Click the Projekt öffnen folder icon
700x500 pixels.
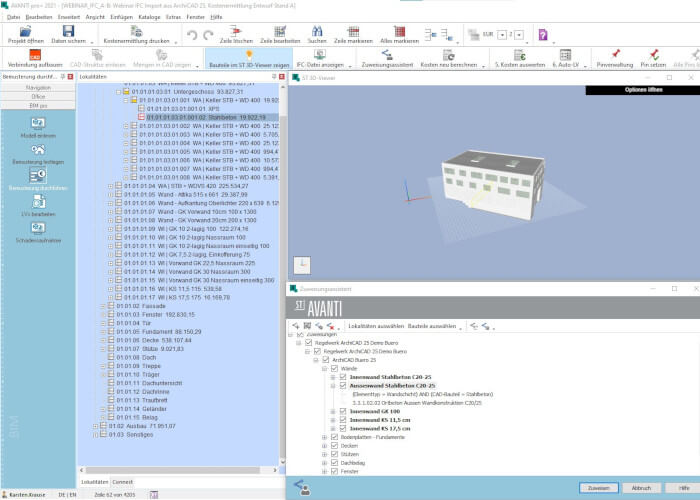click(25, 31)
